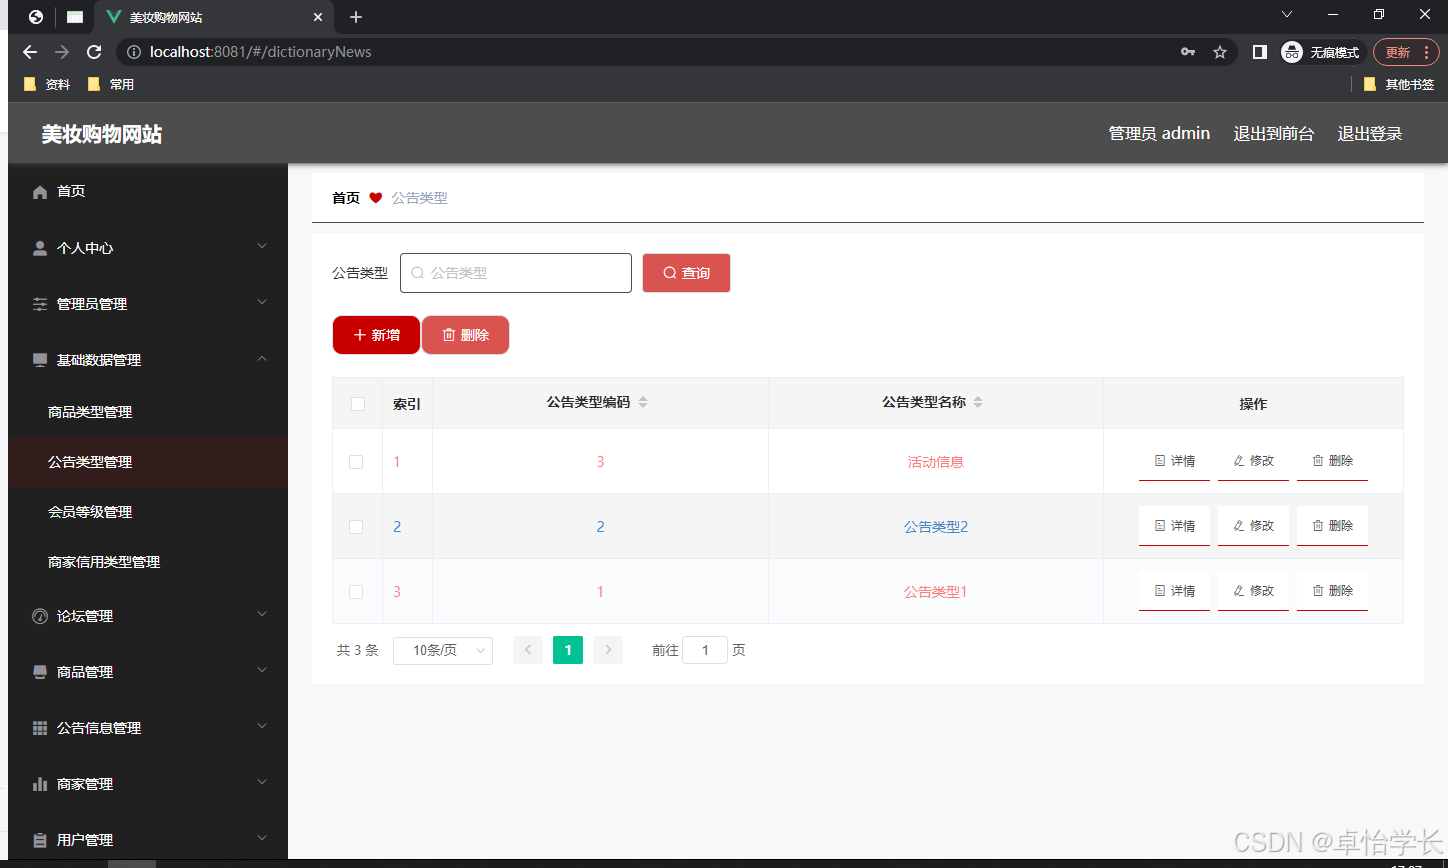1448x868 pixels.
Task: Click the 首页 breadcrumb link
Action: tap(346, 198)
